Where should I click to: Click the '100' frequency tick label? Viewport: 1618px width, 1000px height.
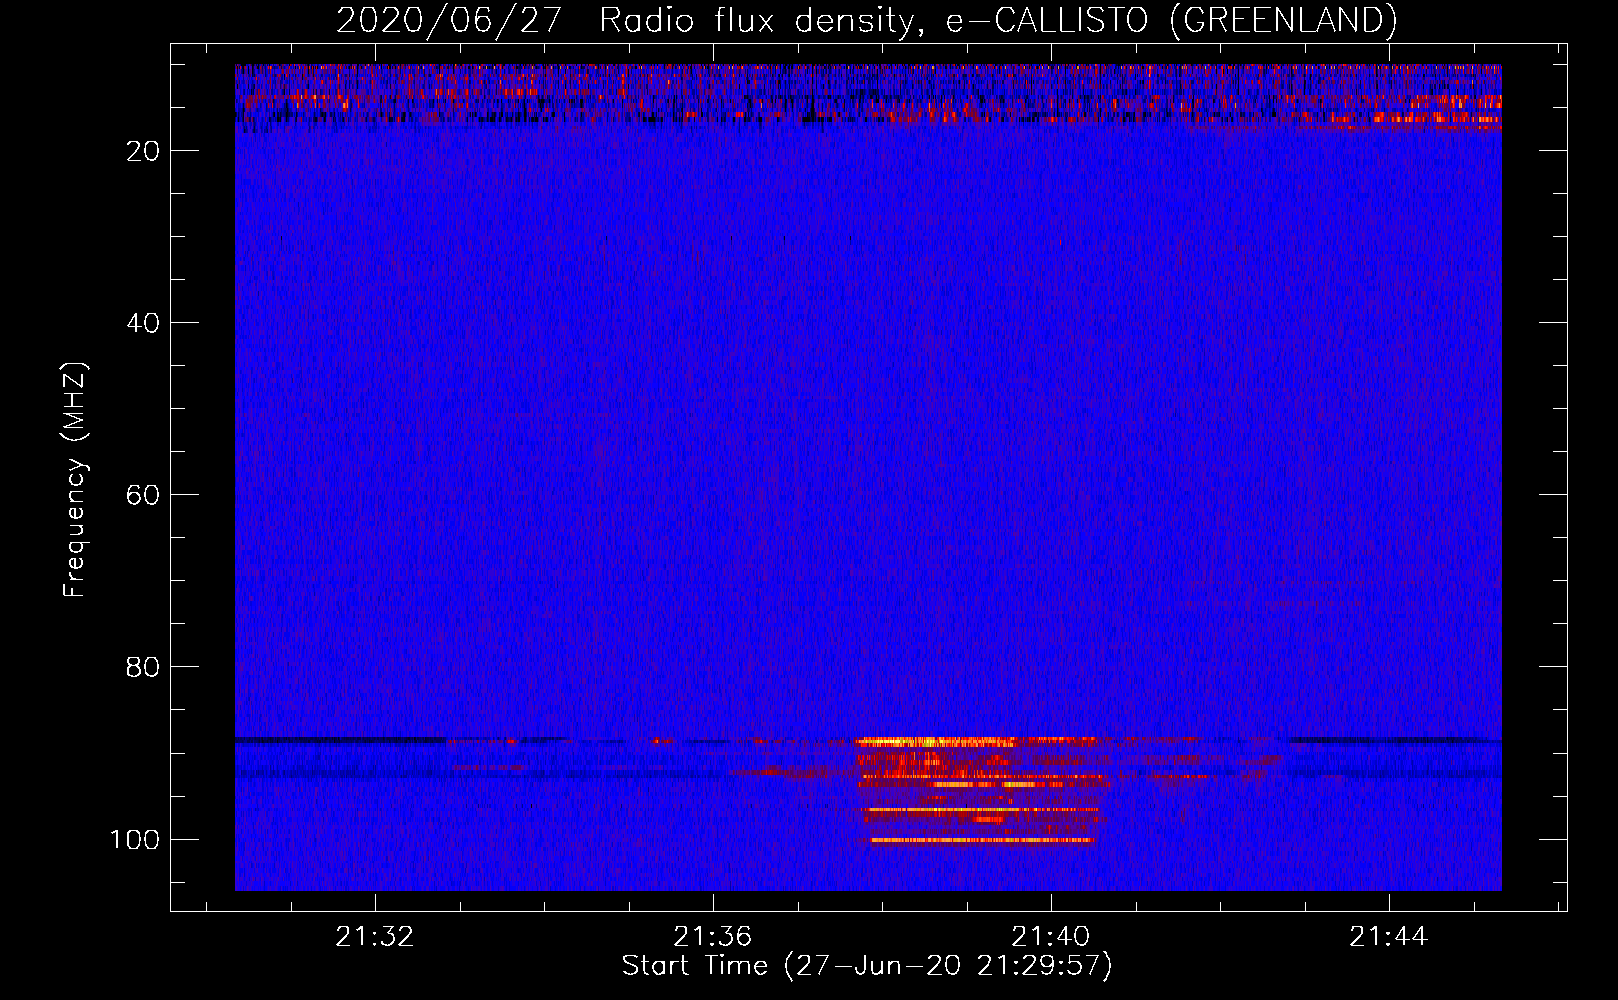click(135, 839)
